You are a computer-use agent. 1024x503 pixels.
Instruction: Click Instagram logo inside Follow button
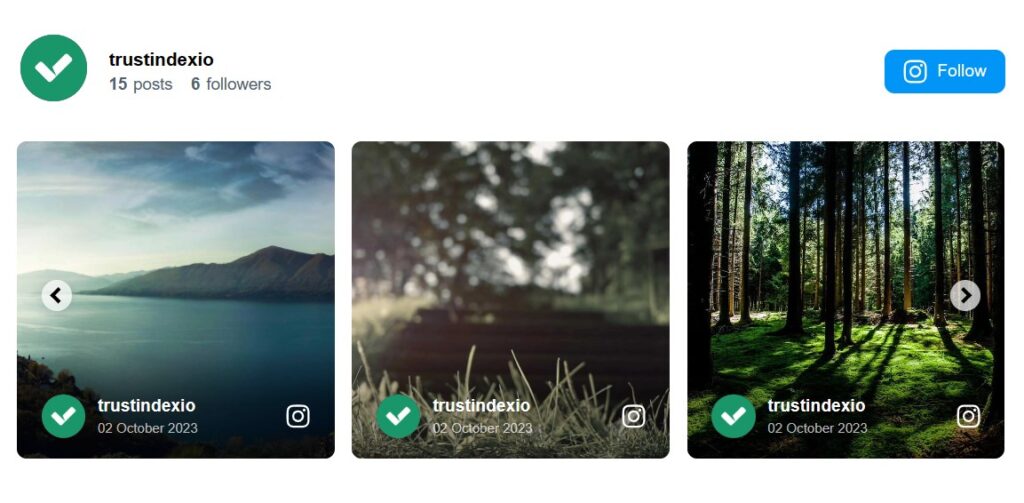tap(915, 71)
